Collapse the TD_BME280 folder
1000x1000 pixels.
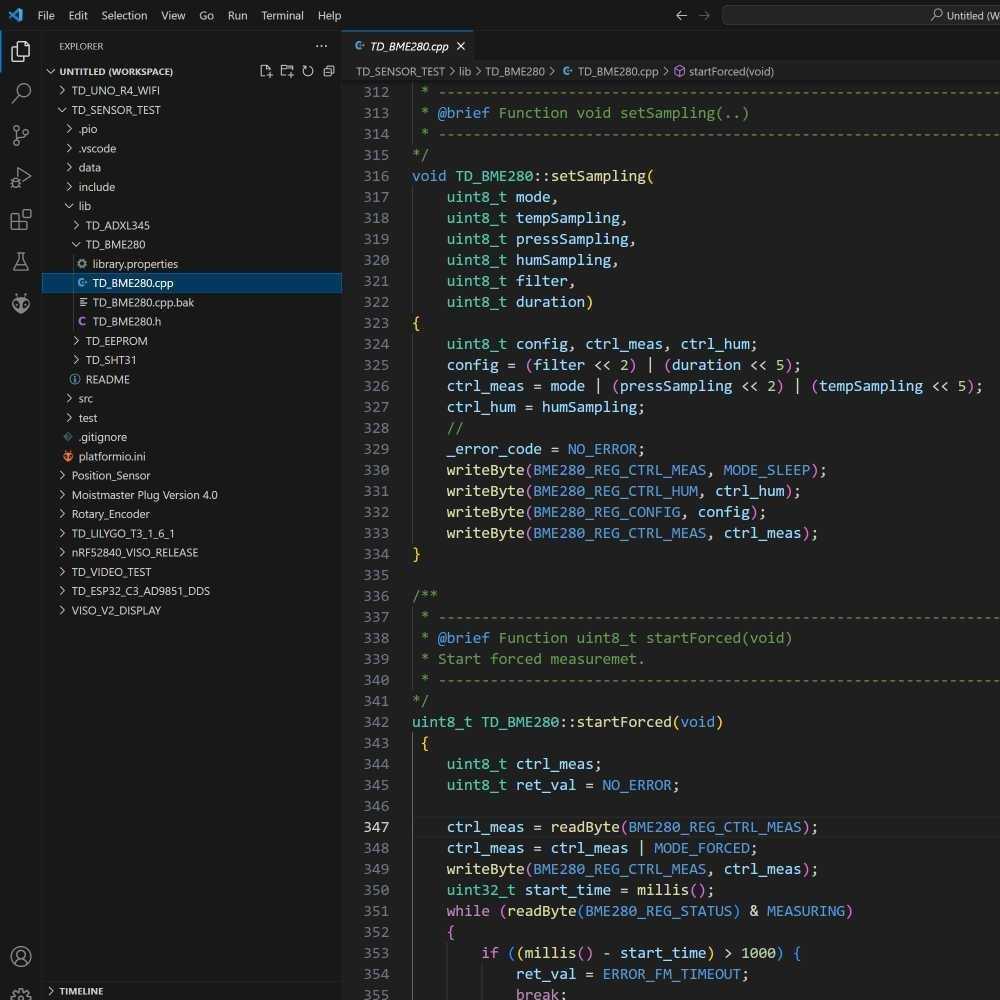(115, 245)
